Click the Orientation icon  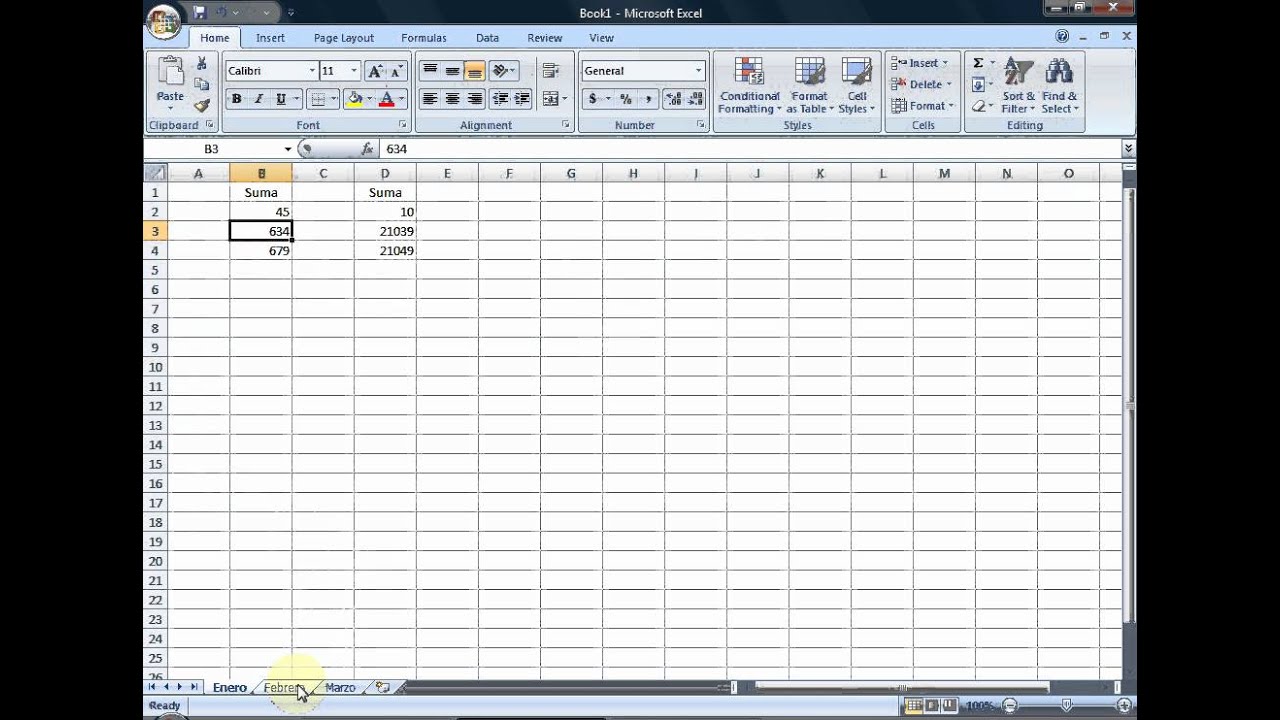tap(500, 71)
